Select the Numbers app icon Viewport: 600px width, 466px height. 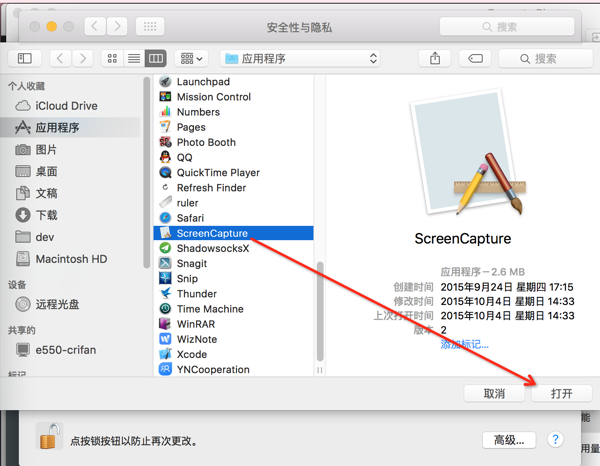[x=165, y=112]
